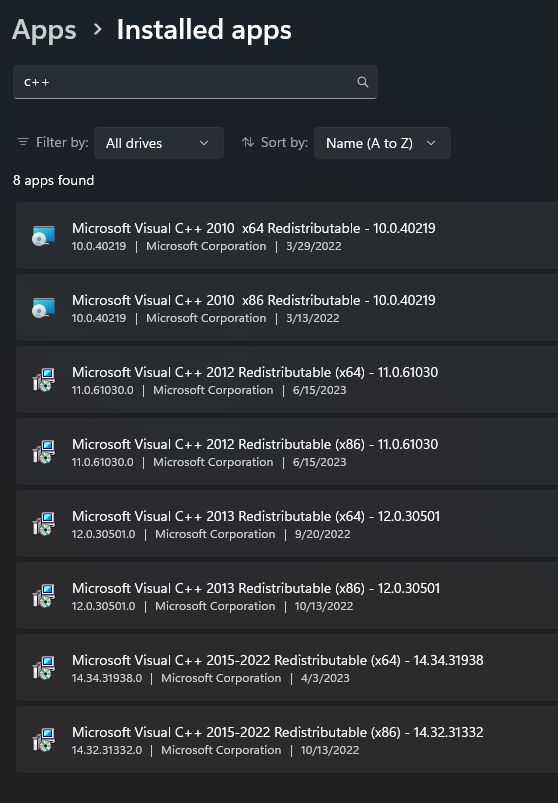Click the install date '9/20/2022'

click(x=323, y=534)
